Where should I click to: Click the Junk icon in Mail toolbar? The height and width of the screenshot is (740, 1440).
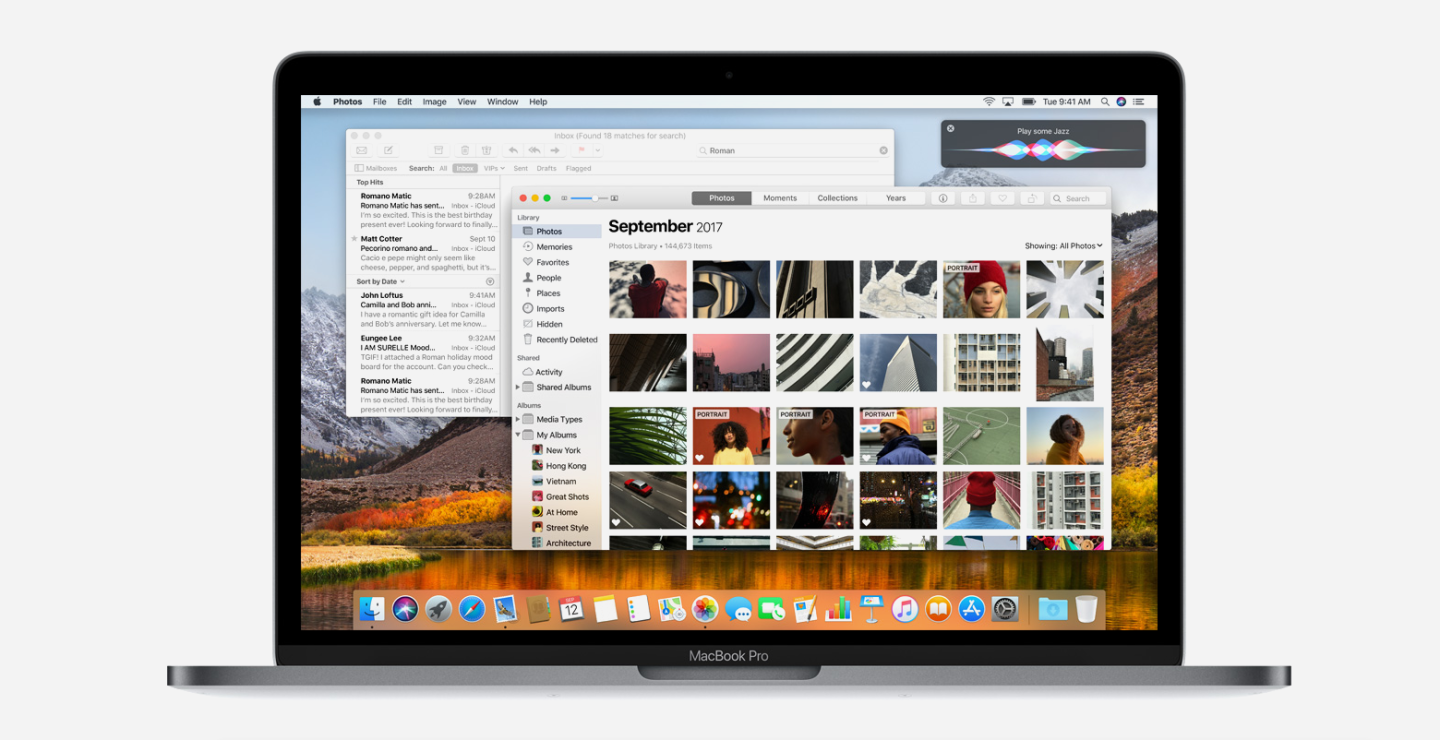(x=487, y=150)
